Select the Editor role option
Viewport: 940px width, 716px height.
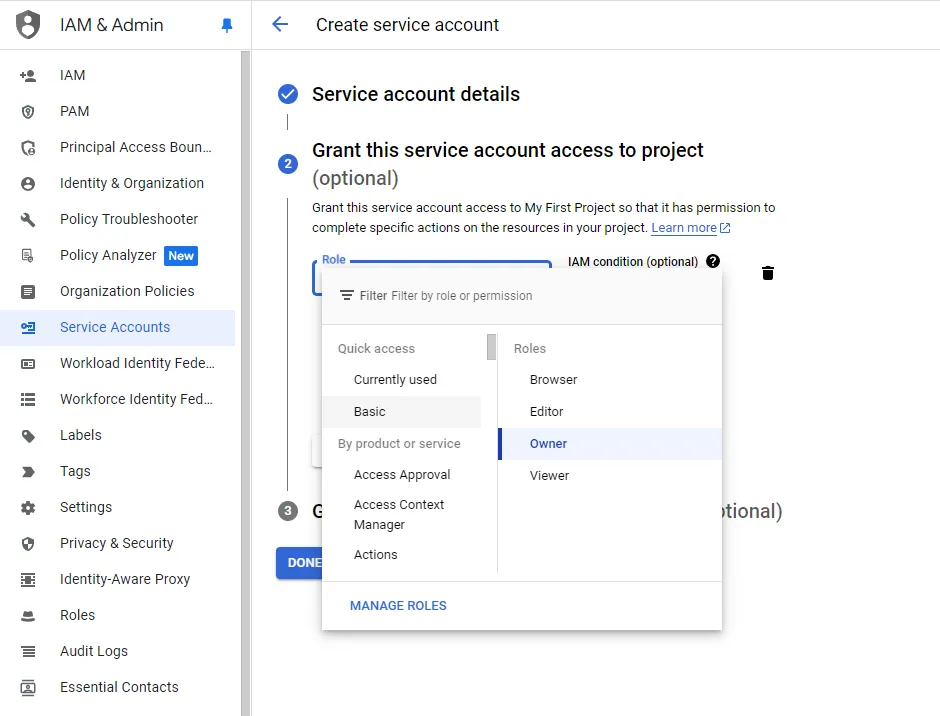coord(547,412)
